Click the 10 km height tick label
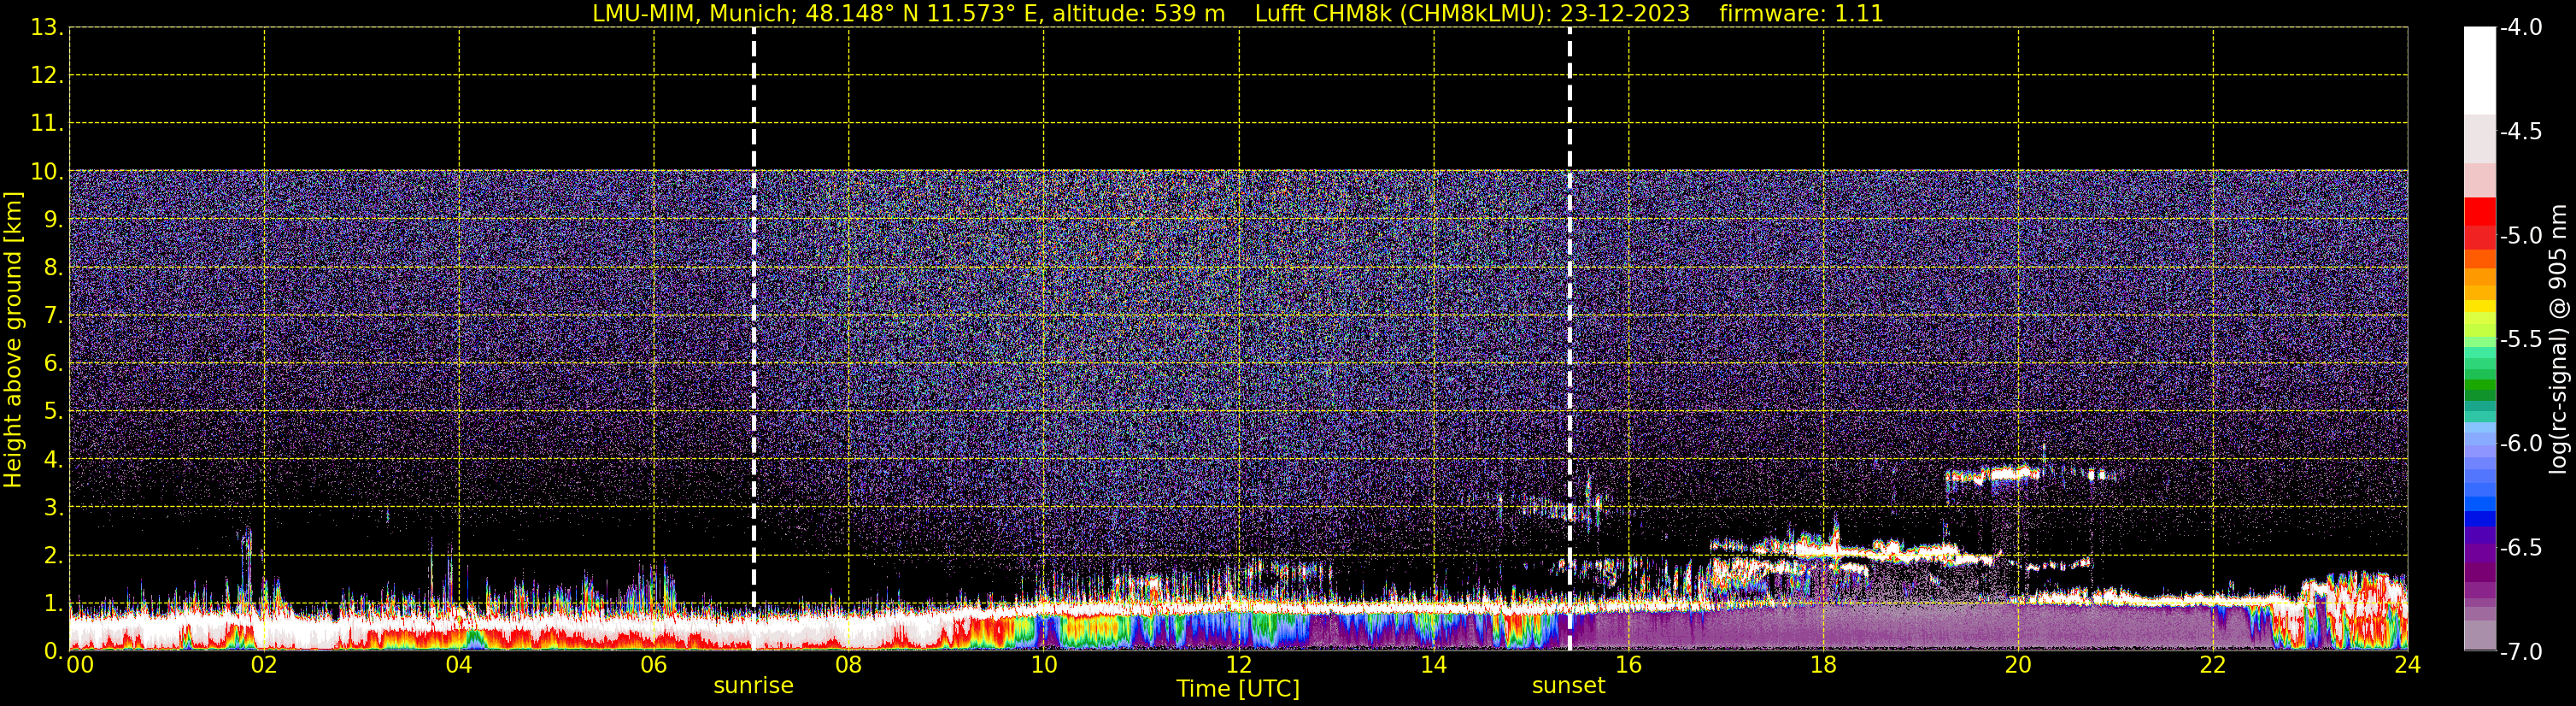Image resolution: width=2576 pixels, height=706 pixels. [46, 172]
